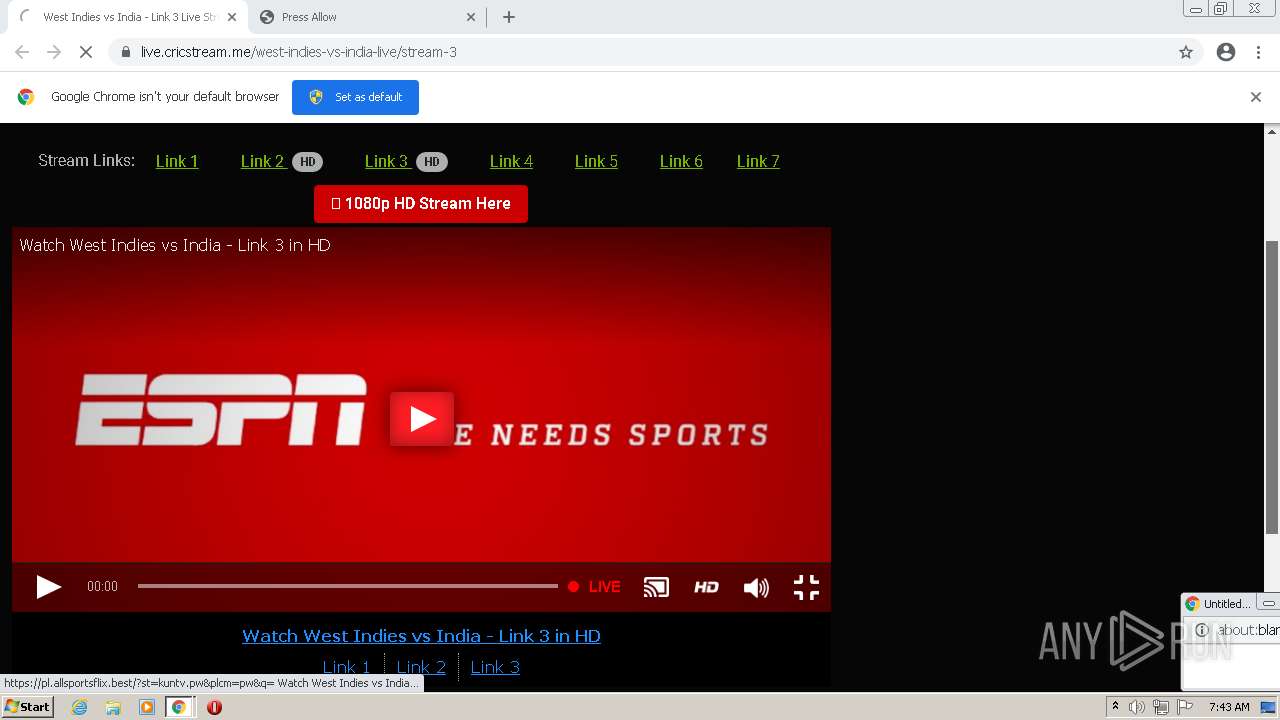Click bottom Link 2 below the video
This screenshot has height=720, width=1280.
(x=421, y=667)
